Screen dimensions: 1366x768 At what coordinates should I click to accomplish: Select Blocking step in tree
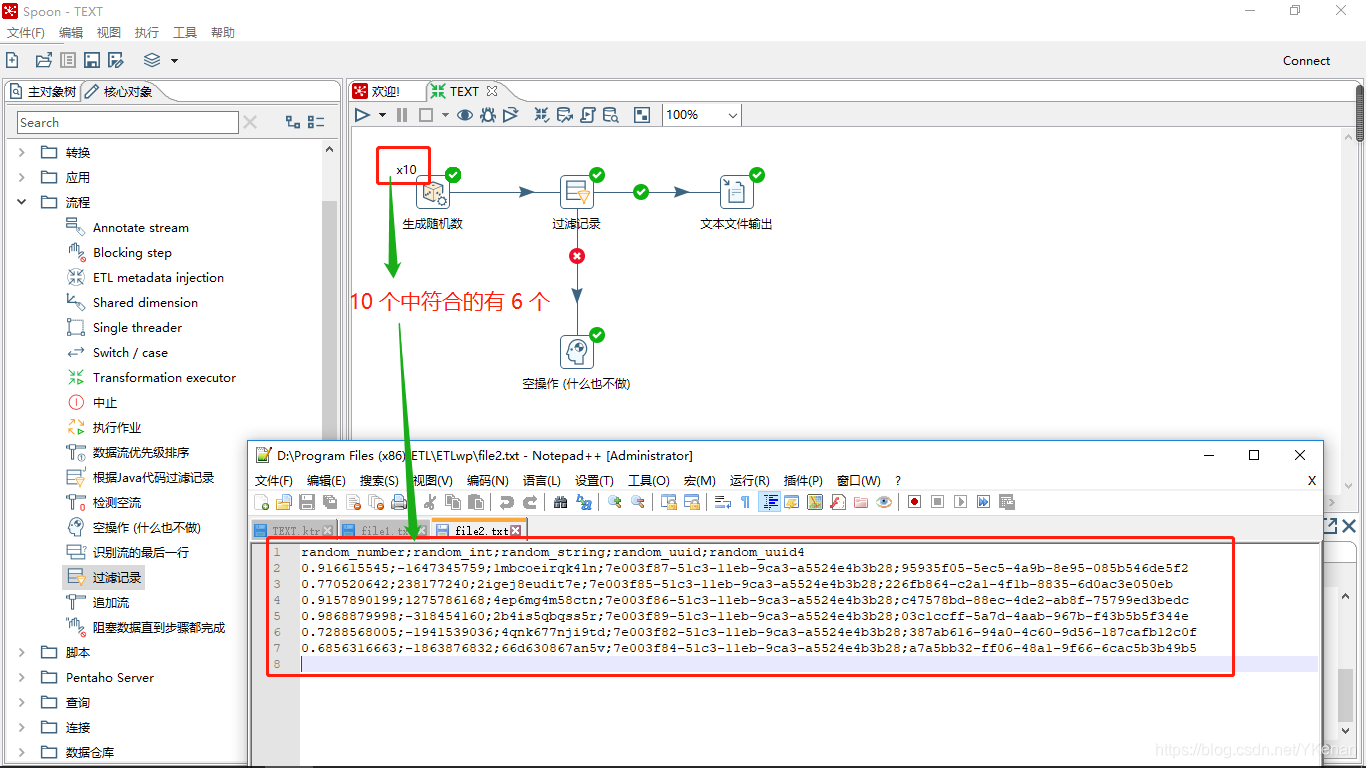[132, 252]
